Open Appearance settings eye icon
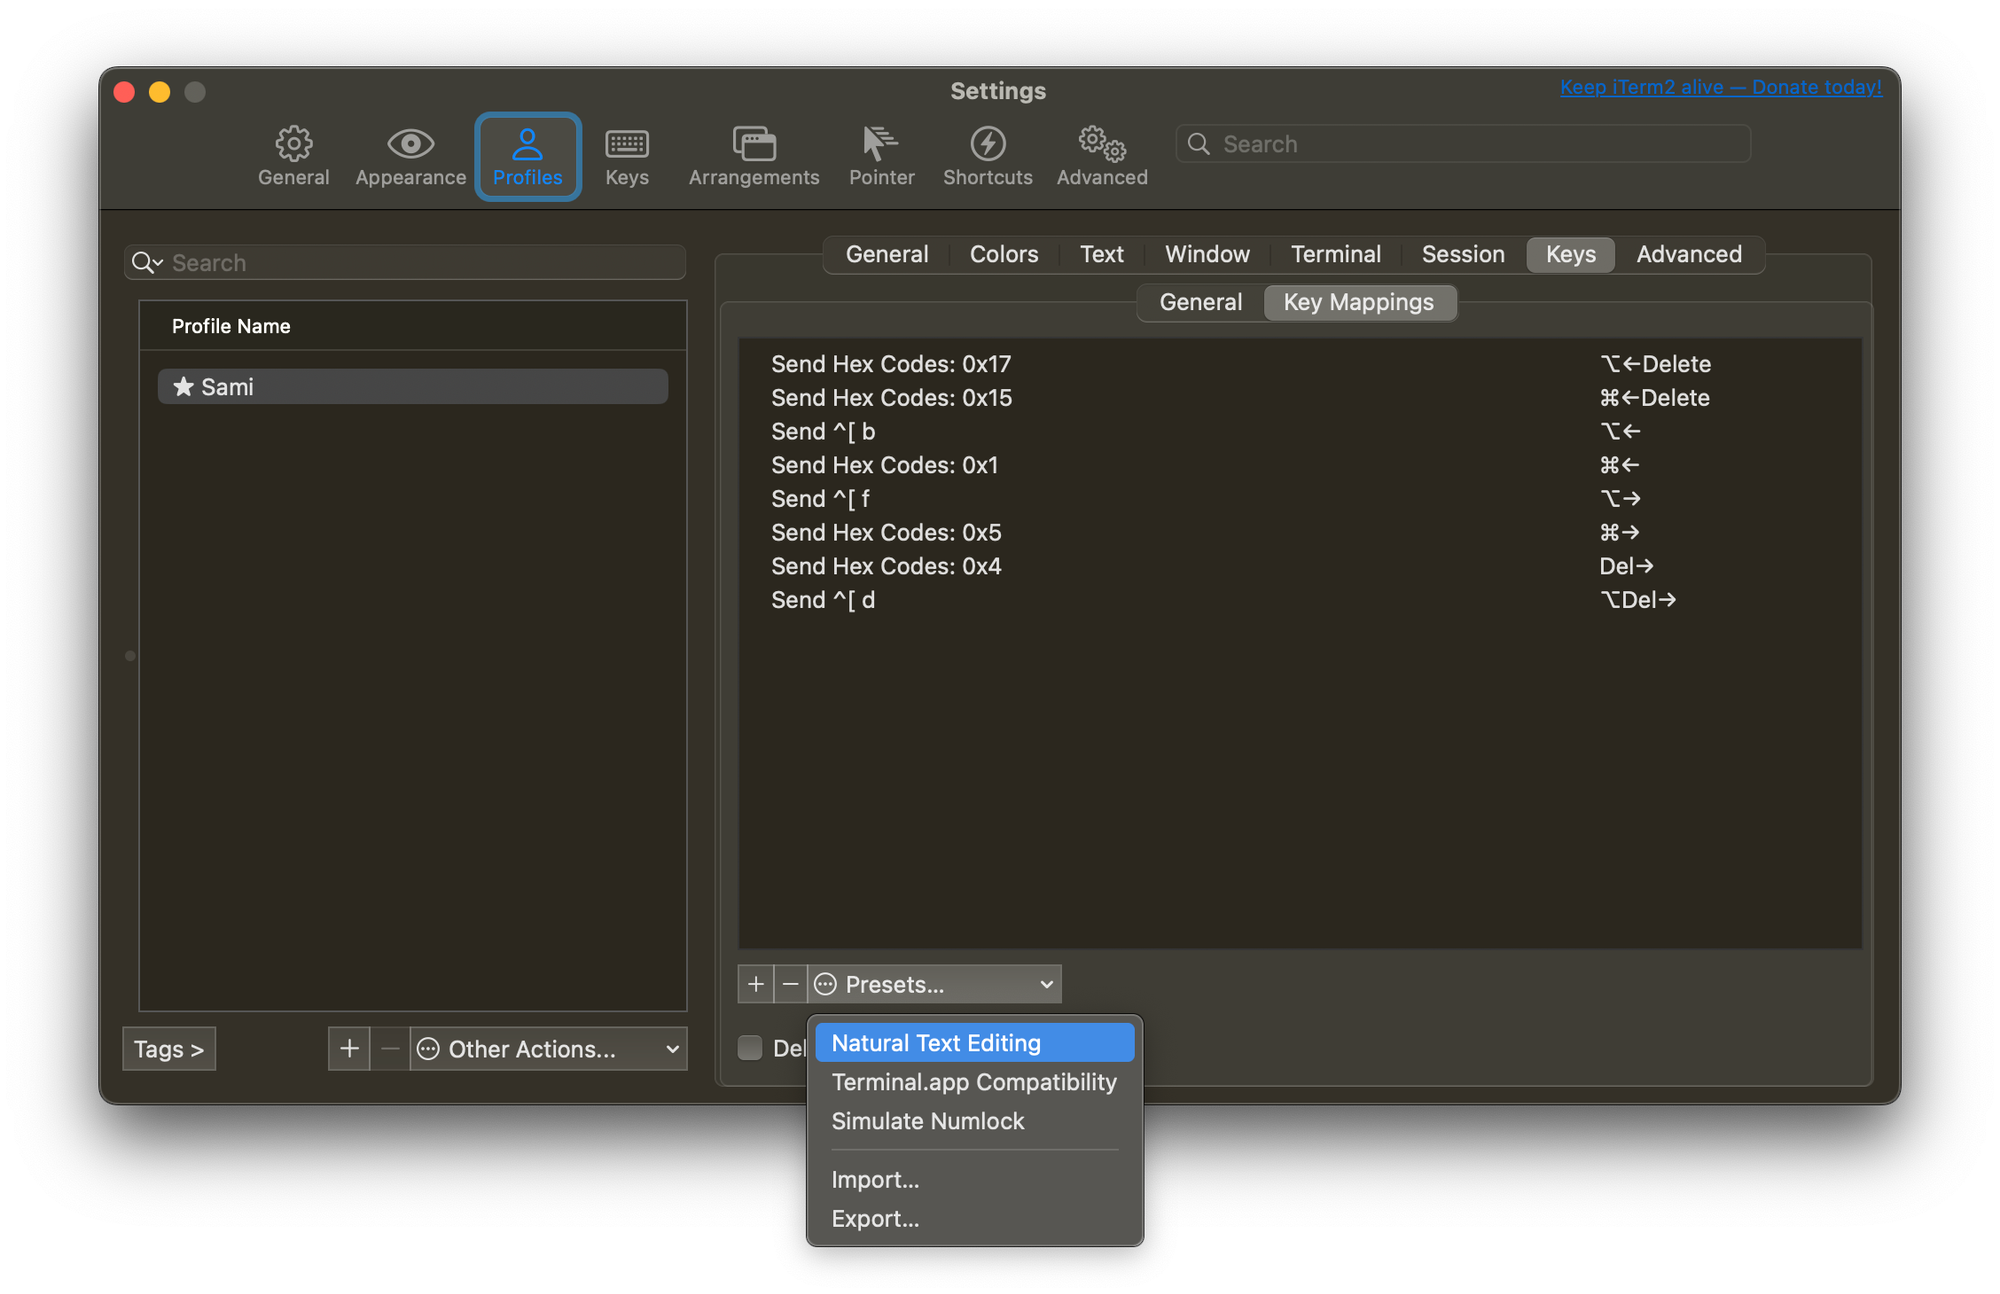 pyautogui.click(x=410, y=144)
